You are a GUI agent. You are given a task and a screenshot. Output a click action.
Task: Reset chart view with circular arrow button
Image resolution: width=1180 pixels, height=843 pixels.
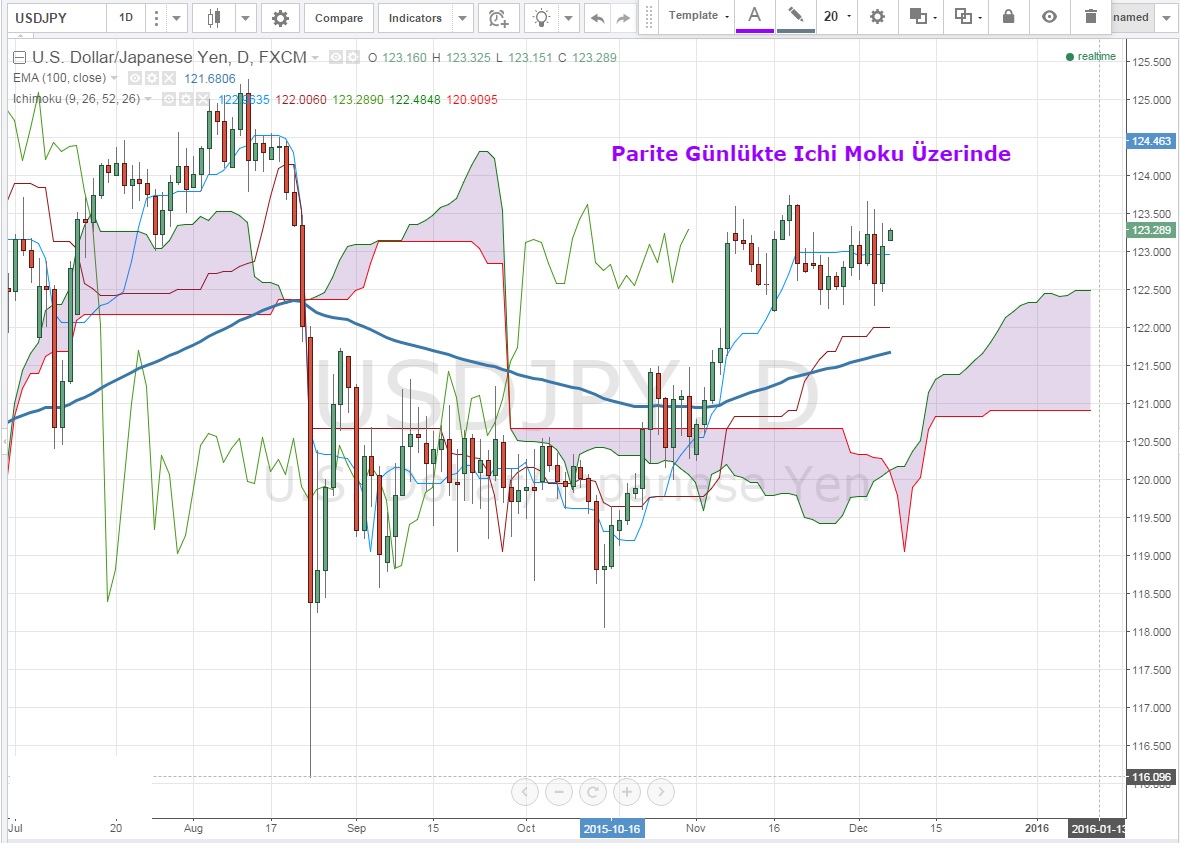[593, 792]
